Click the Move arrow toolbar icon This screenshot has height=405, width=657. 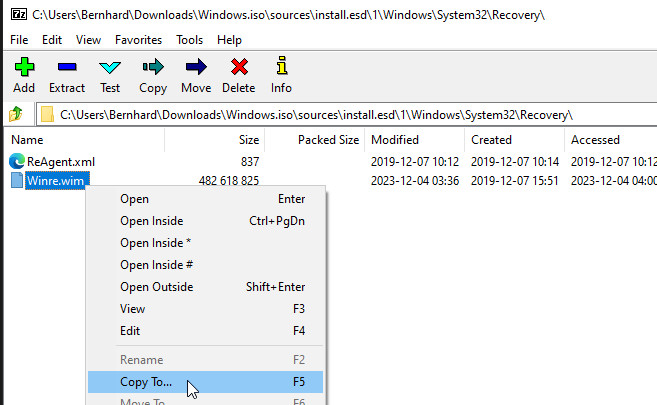point(196,68)
